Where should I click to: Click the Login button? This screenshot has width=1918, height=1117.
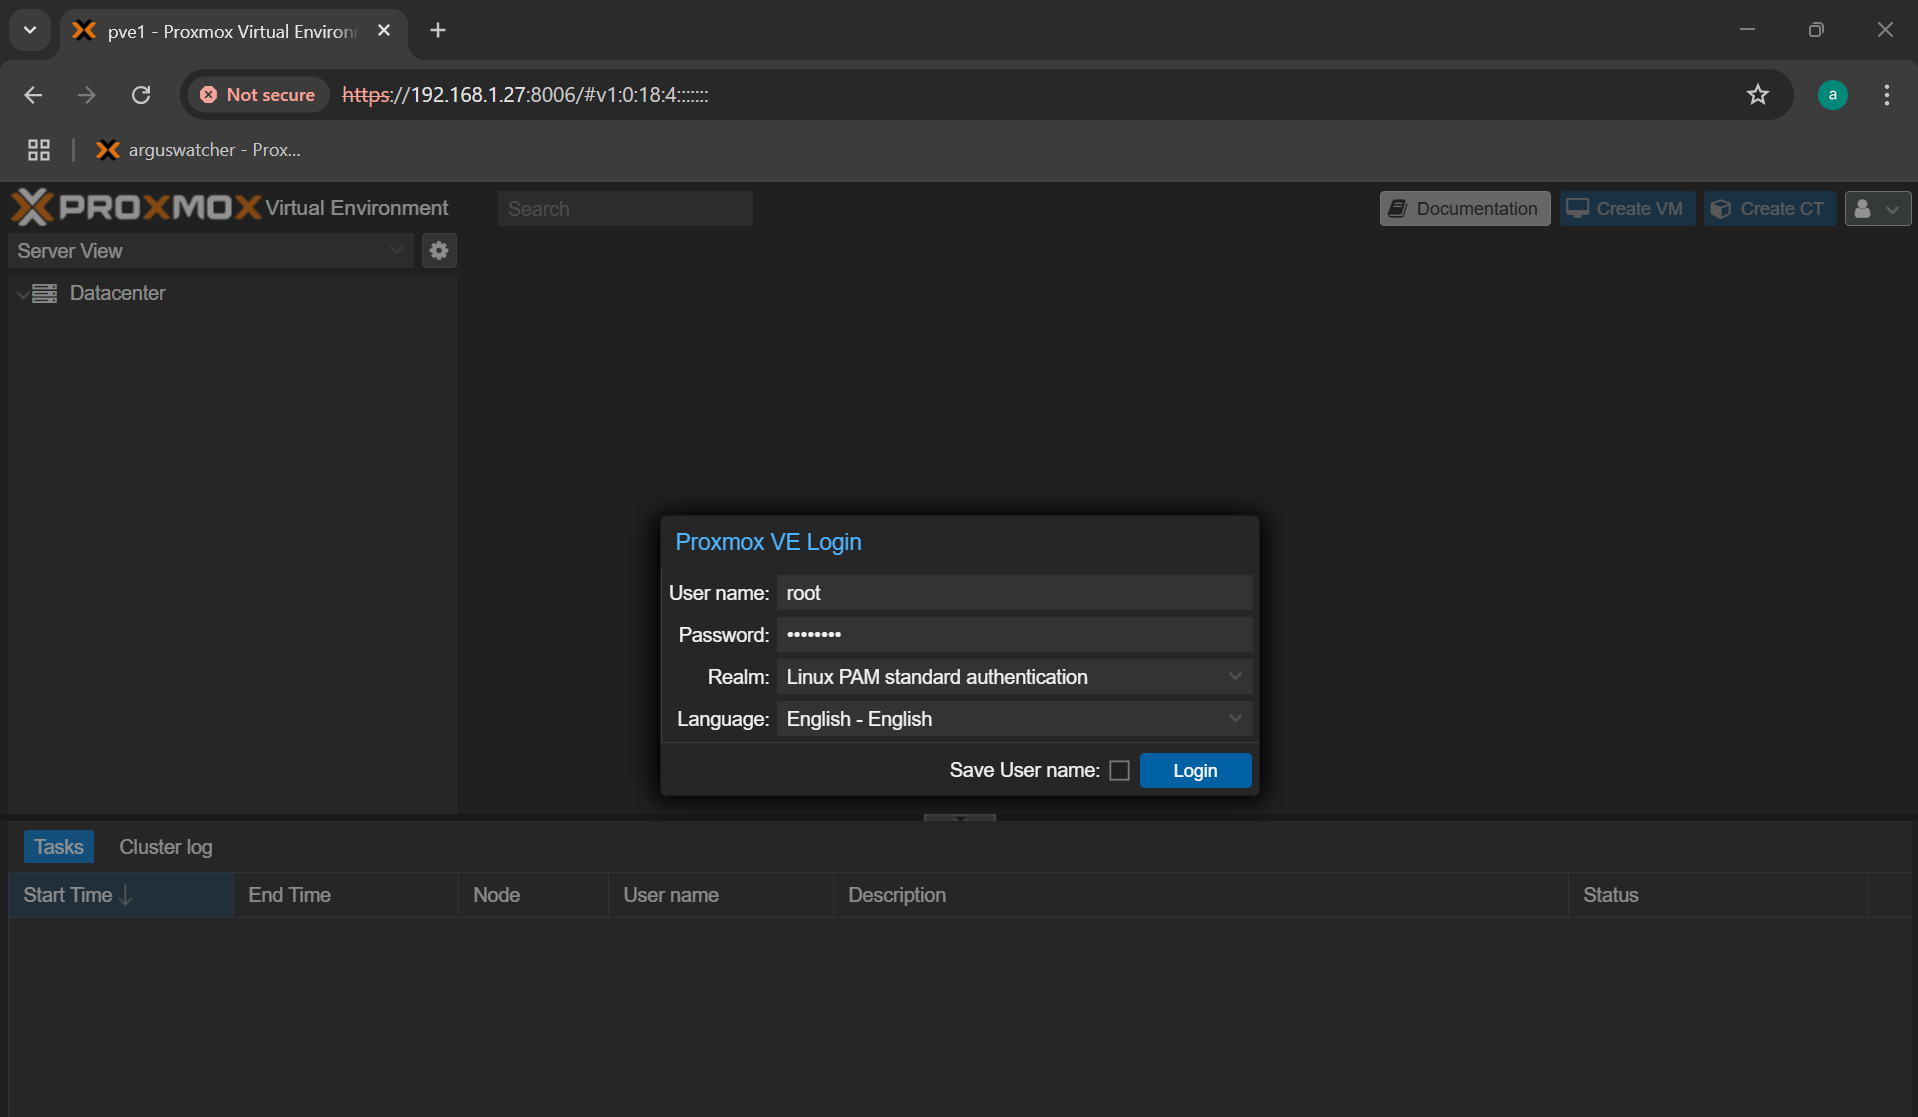tap(1195, 770)
